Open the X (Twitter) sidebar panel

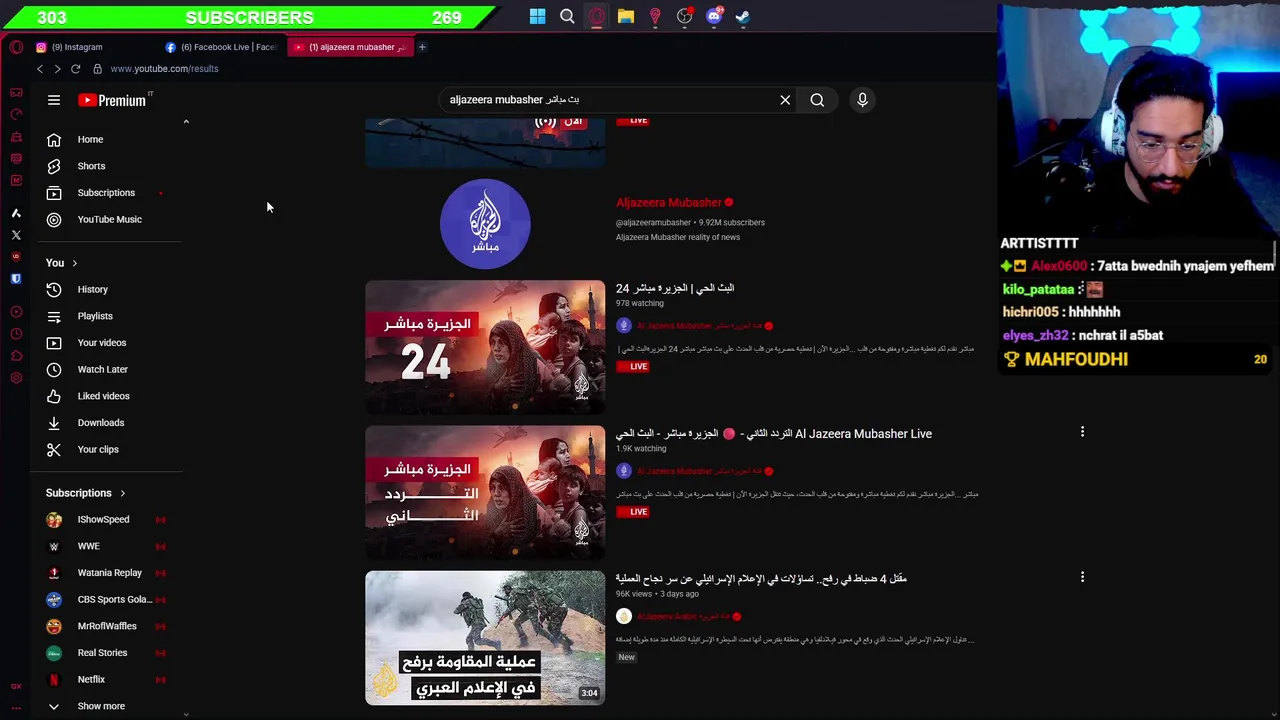point(16,235)
